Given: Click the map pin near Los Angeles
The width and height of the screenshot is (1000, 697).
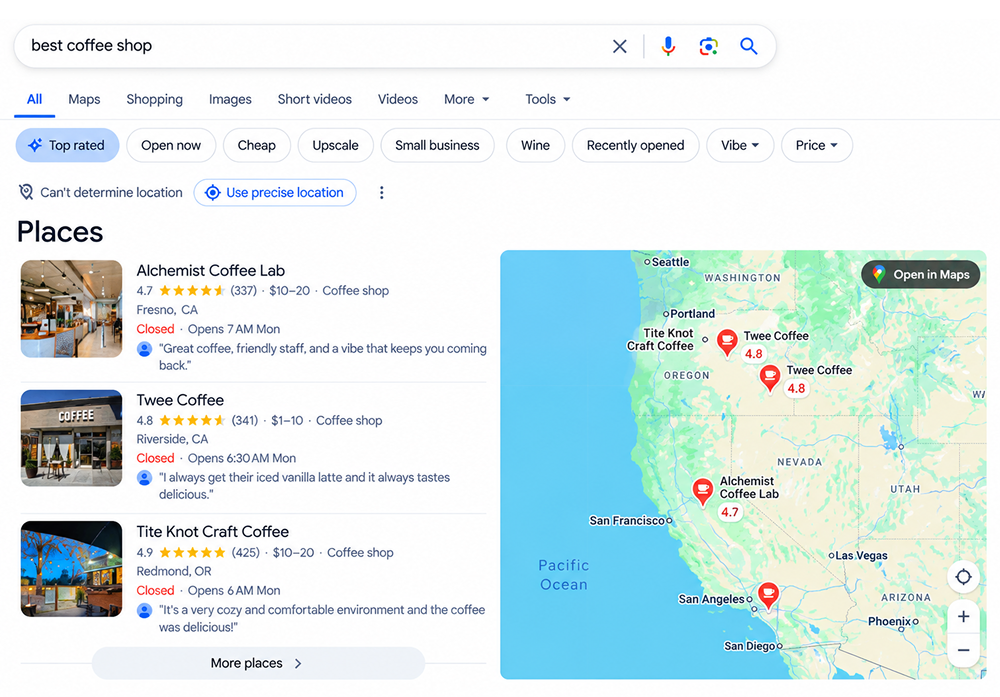Looking at the screenshot, I should [768, 596].
